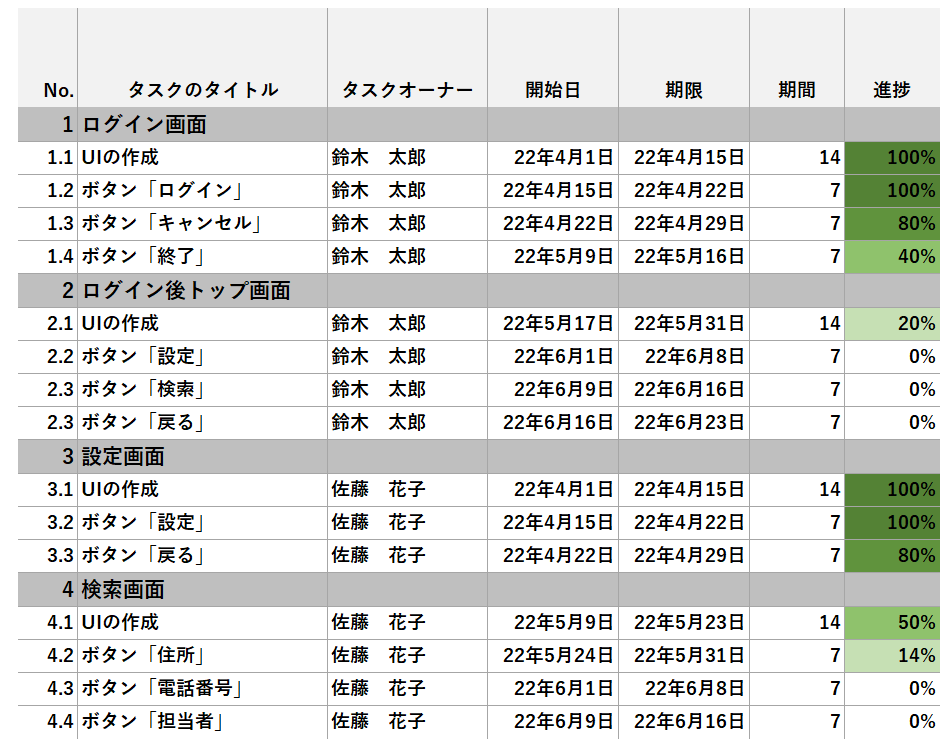
Task: Select the 40% progress cell for ボタン「終了」
Action: [x=891, y=257]
